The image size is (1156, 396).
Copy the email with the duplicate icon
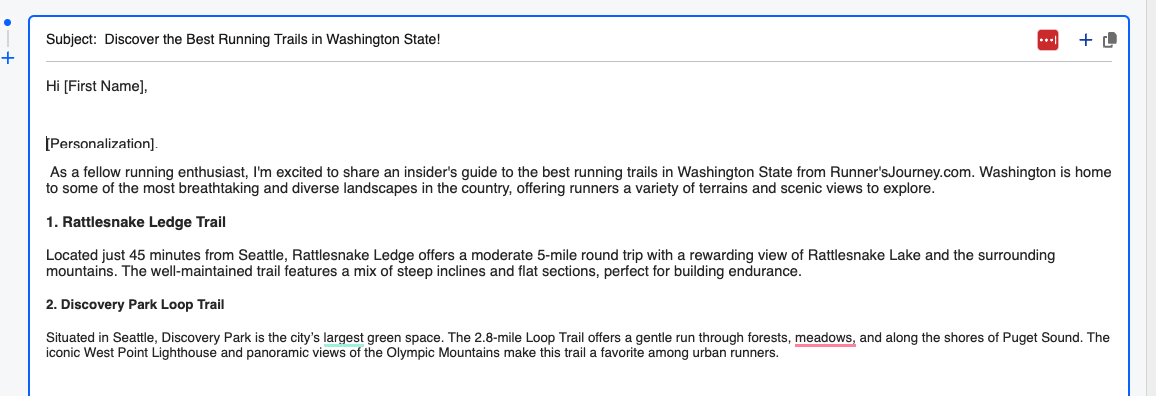(x=1110, y=40)
